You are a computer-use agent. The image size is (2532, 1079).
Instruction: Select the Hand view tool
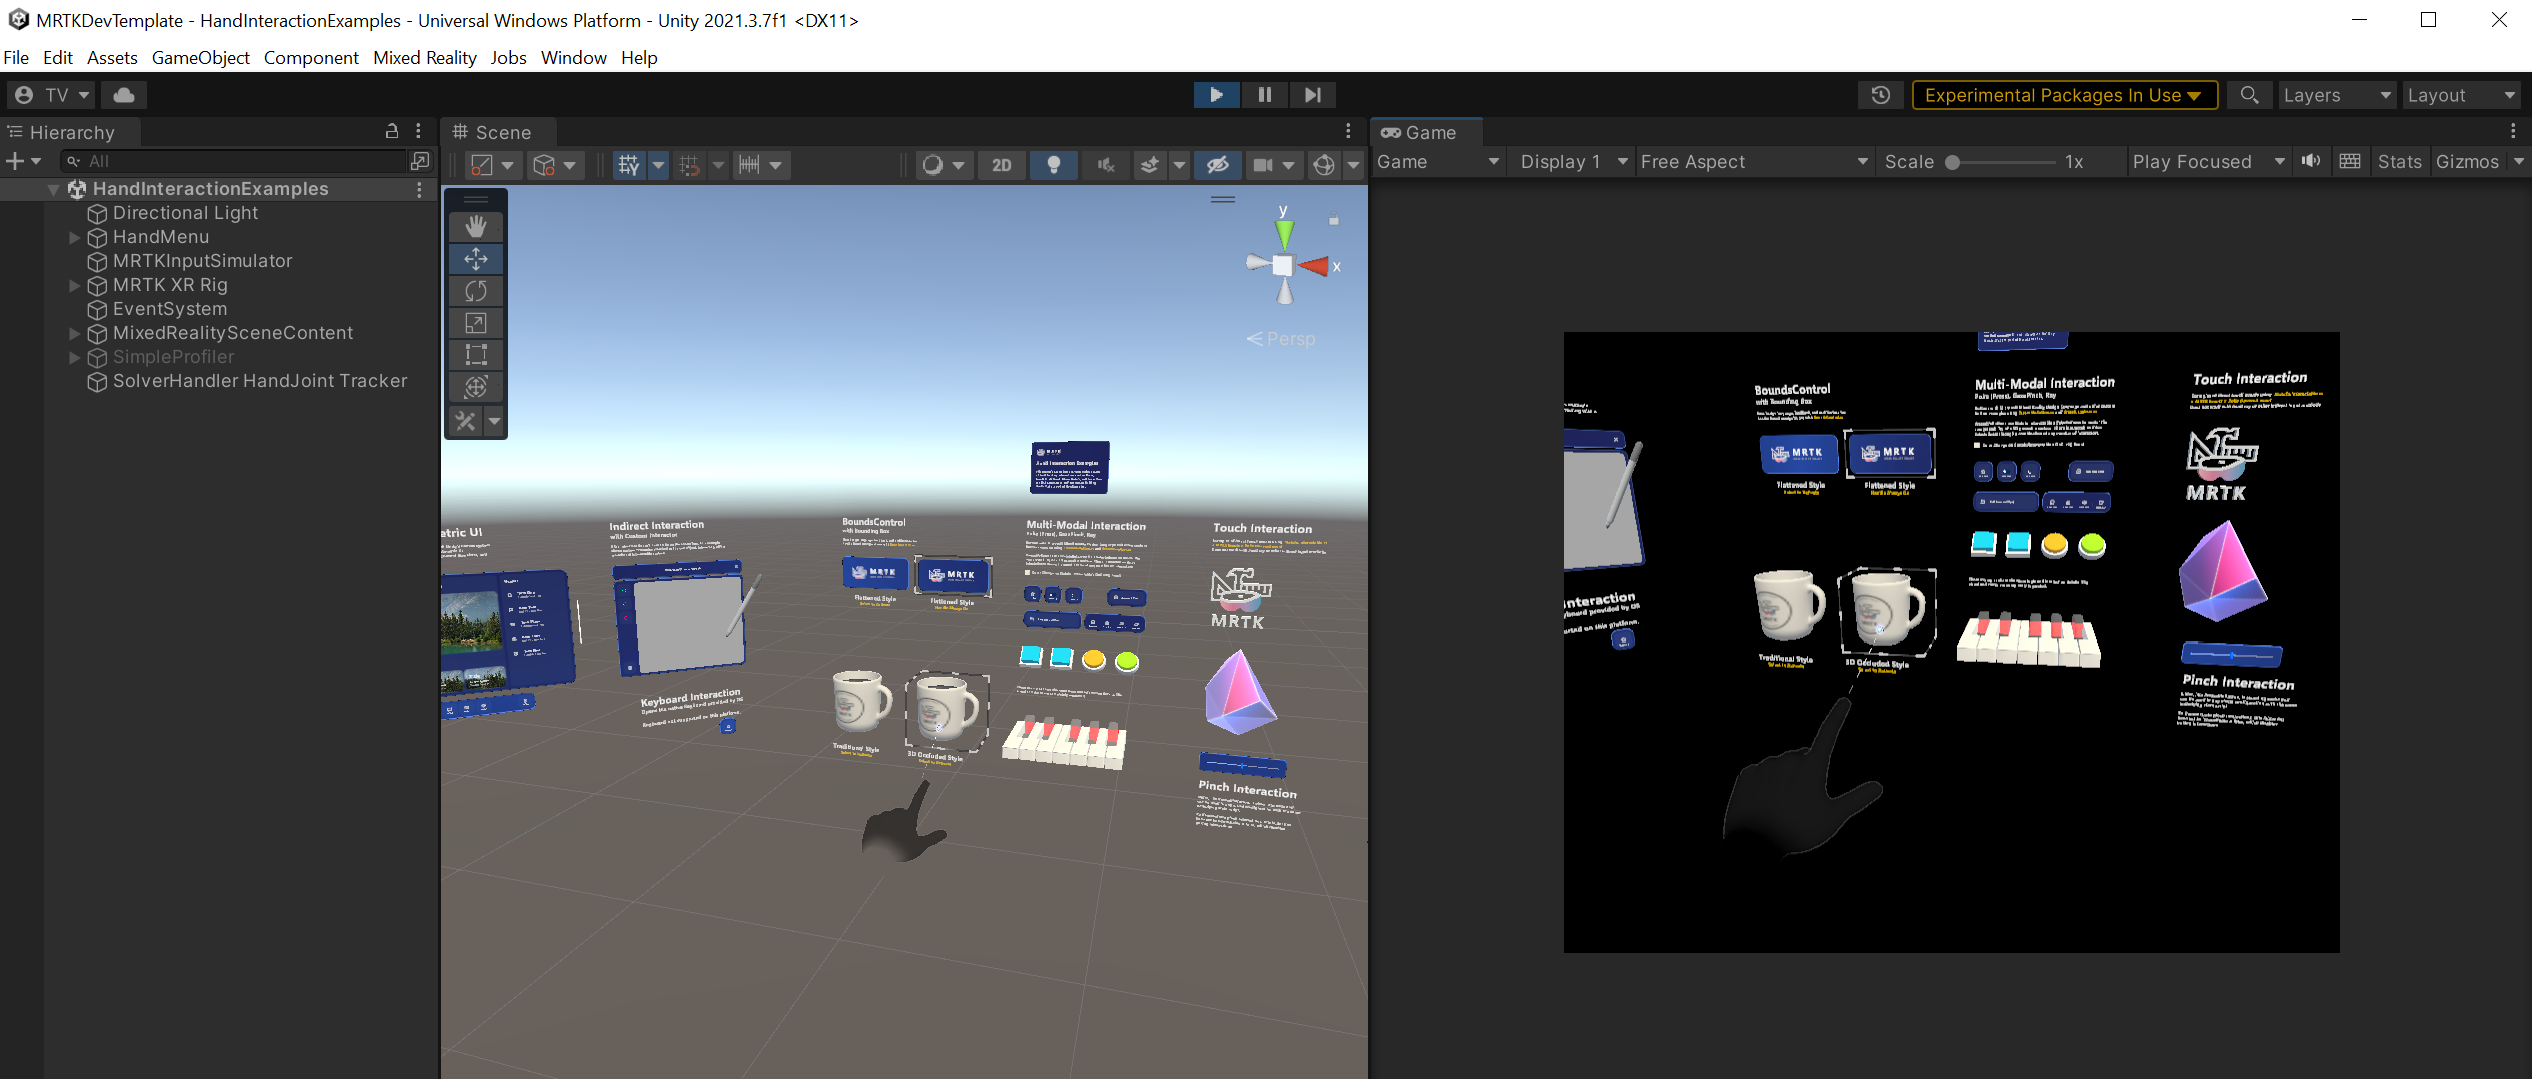(x=476, y=226)
